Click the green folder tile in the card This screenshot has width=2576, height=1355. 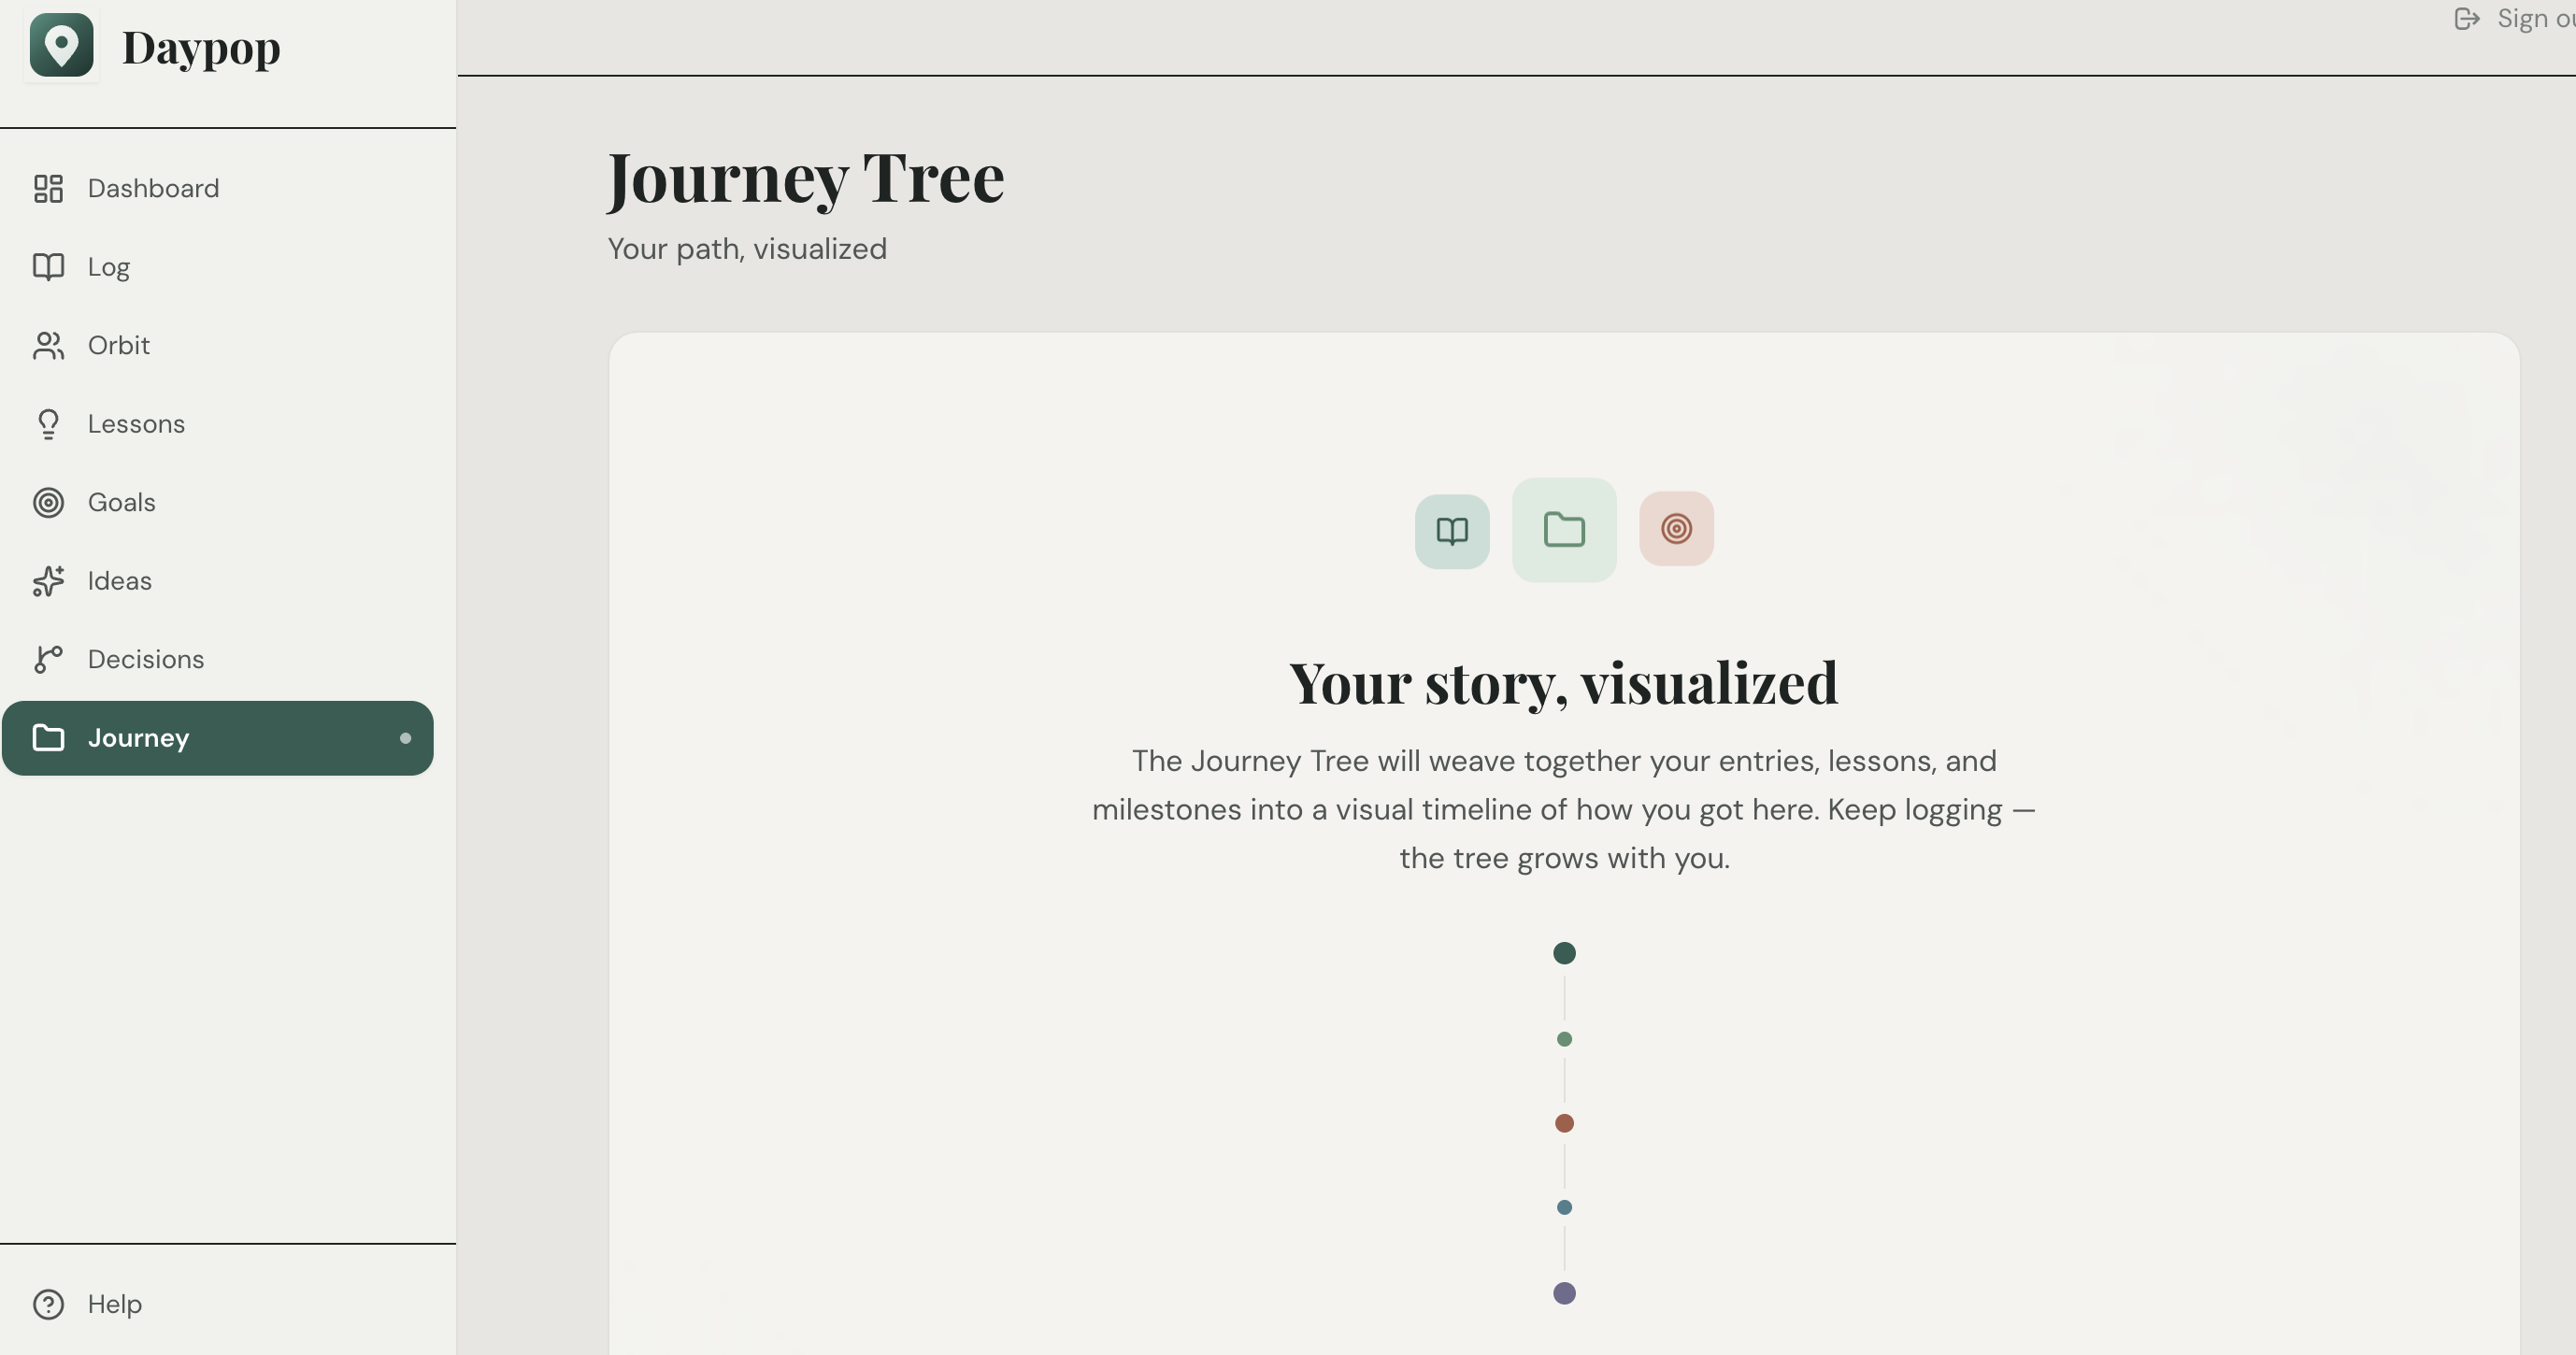[x=1564, y=530]
